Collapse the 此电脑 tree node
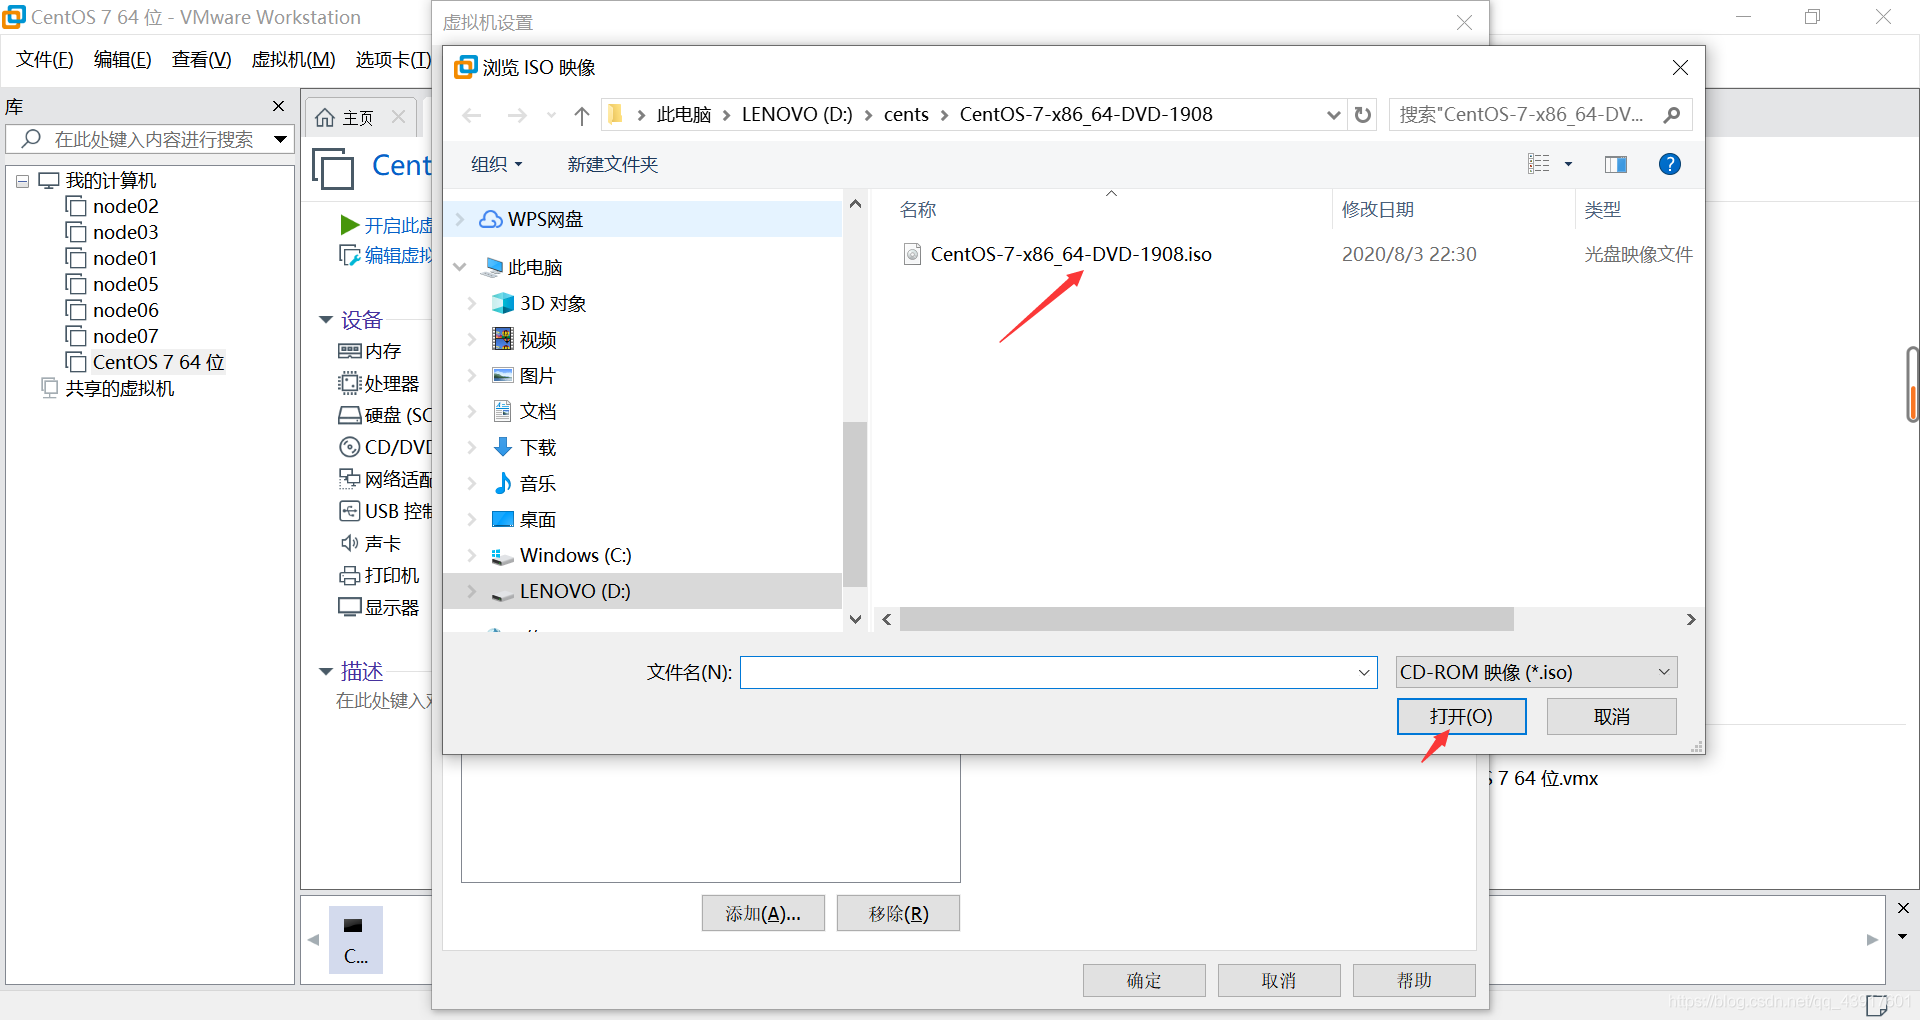This screenshot has width=1920, height=1020. tap(460, 267)
